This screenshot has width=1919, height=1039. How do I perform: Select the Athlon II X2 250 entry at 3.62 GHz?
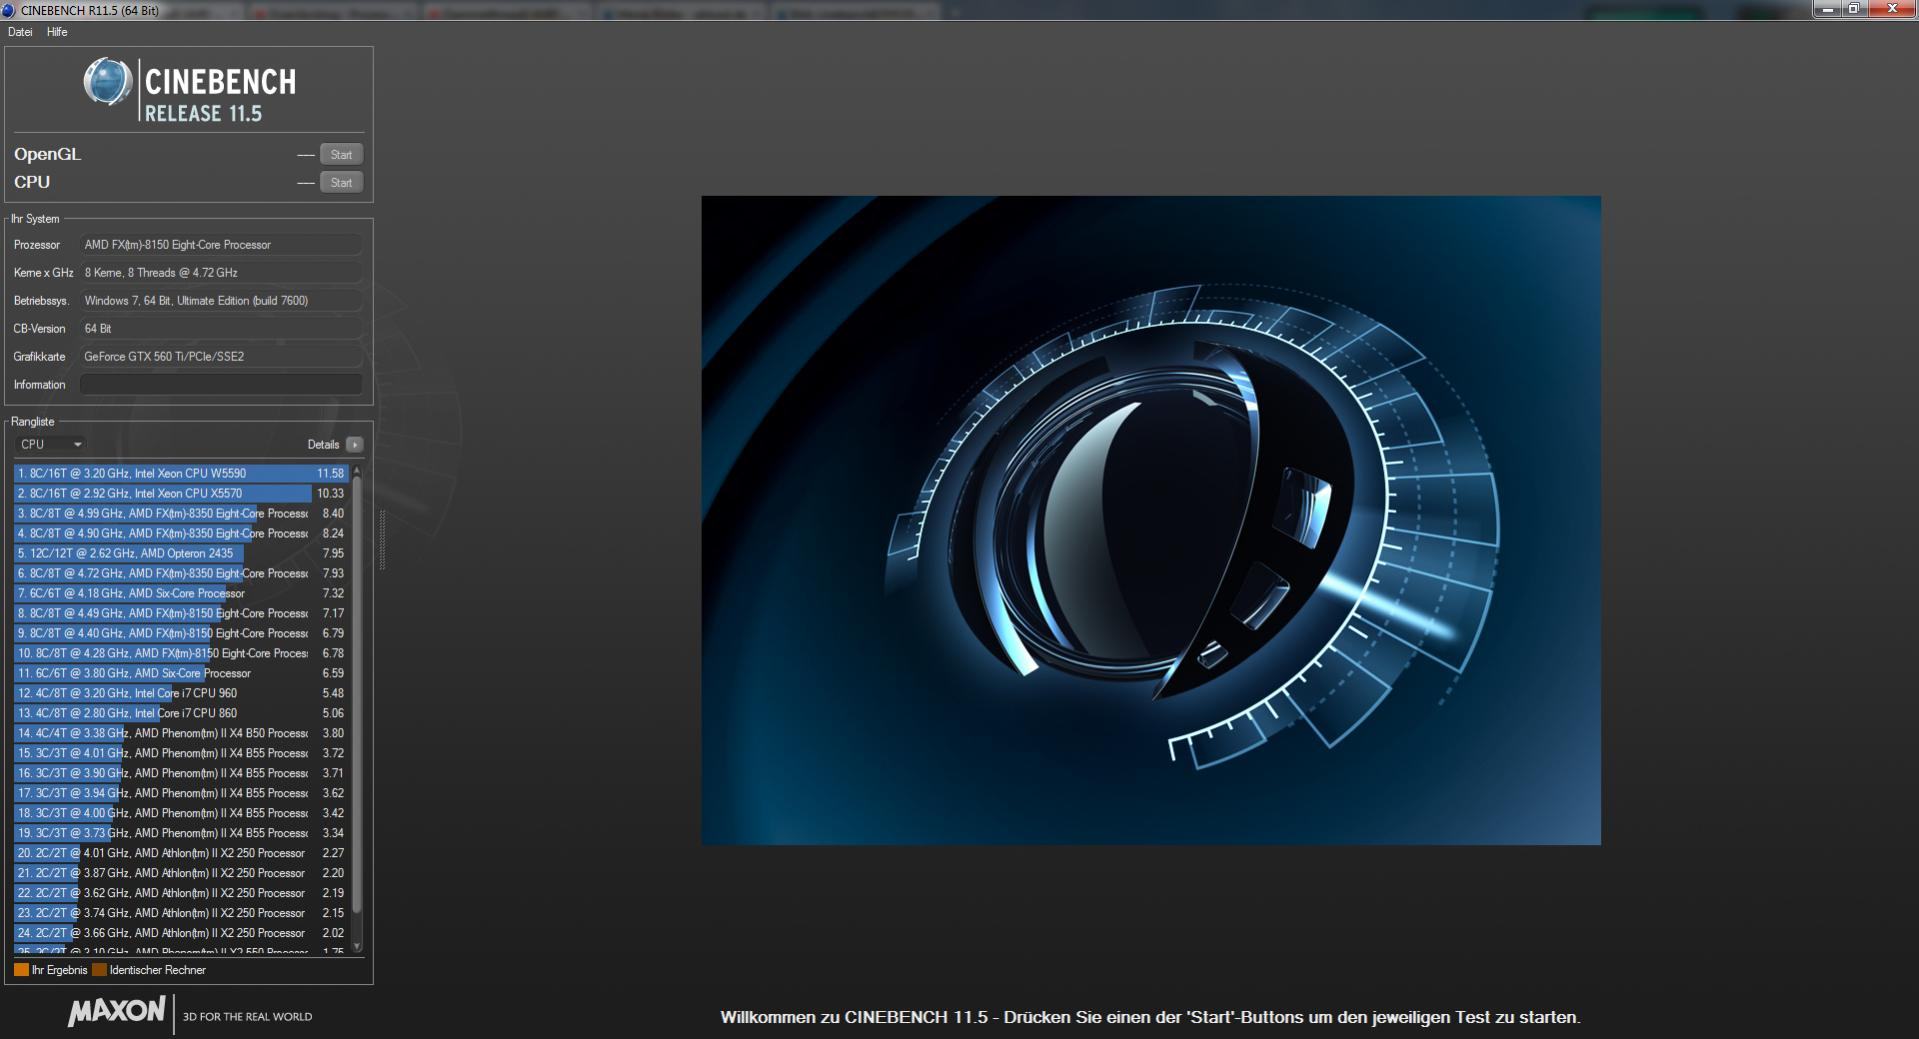[x=181, y=893]
